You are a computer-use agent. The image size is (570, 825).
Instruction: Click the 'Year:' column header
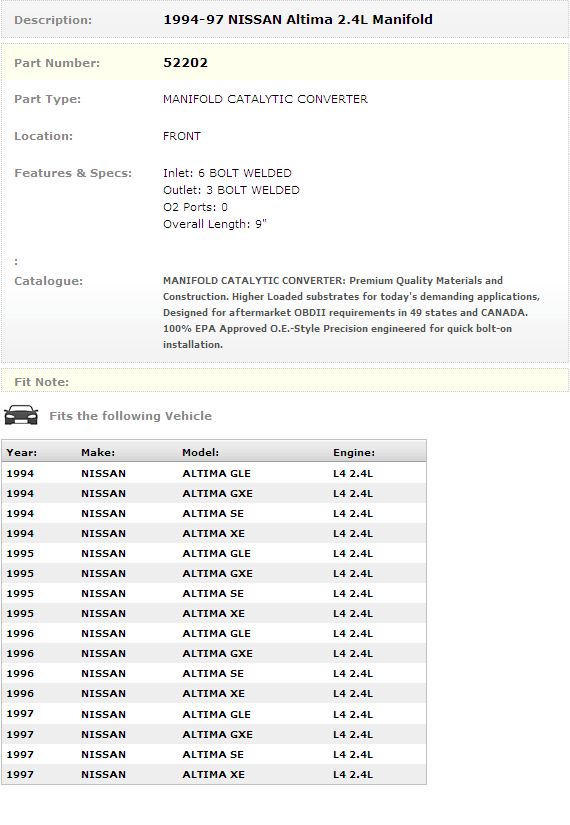tap(22, 452)
